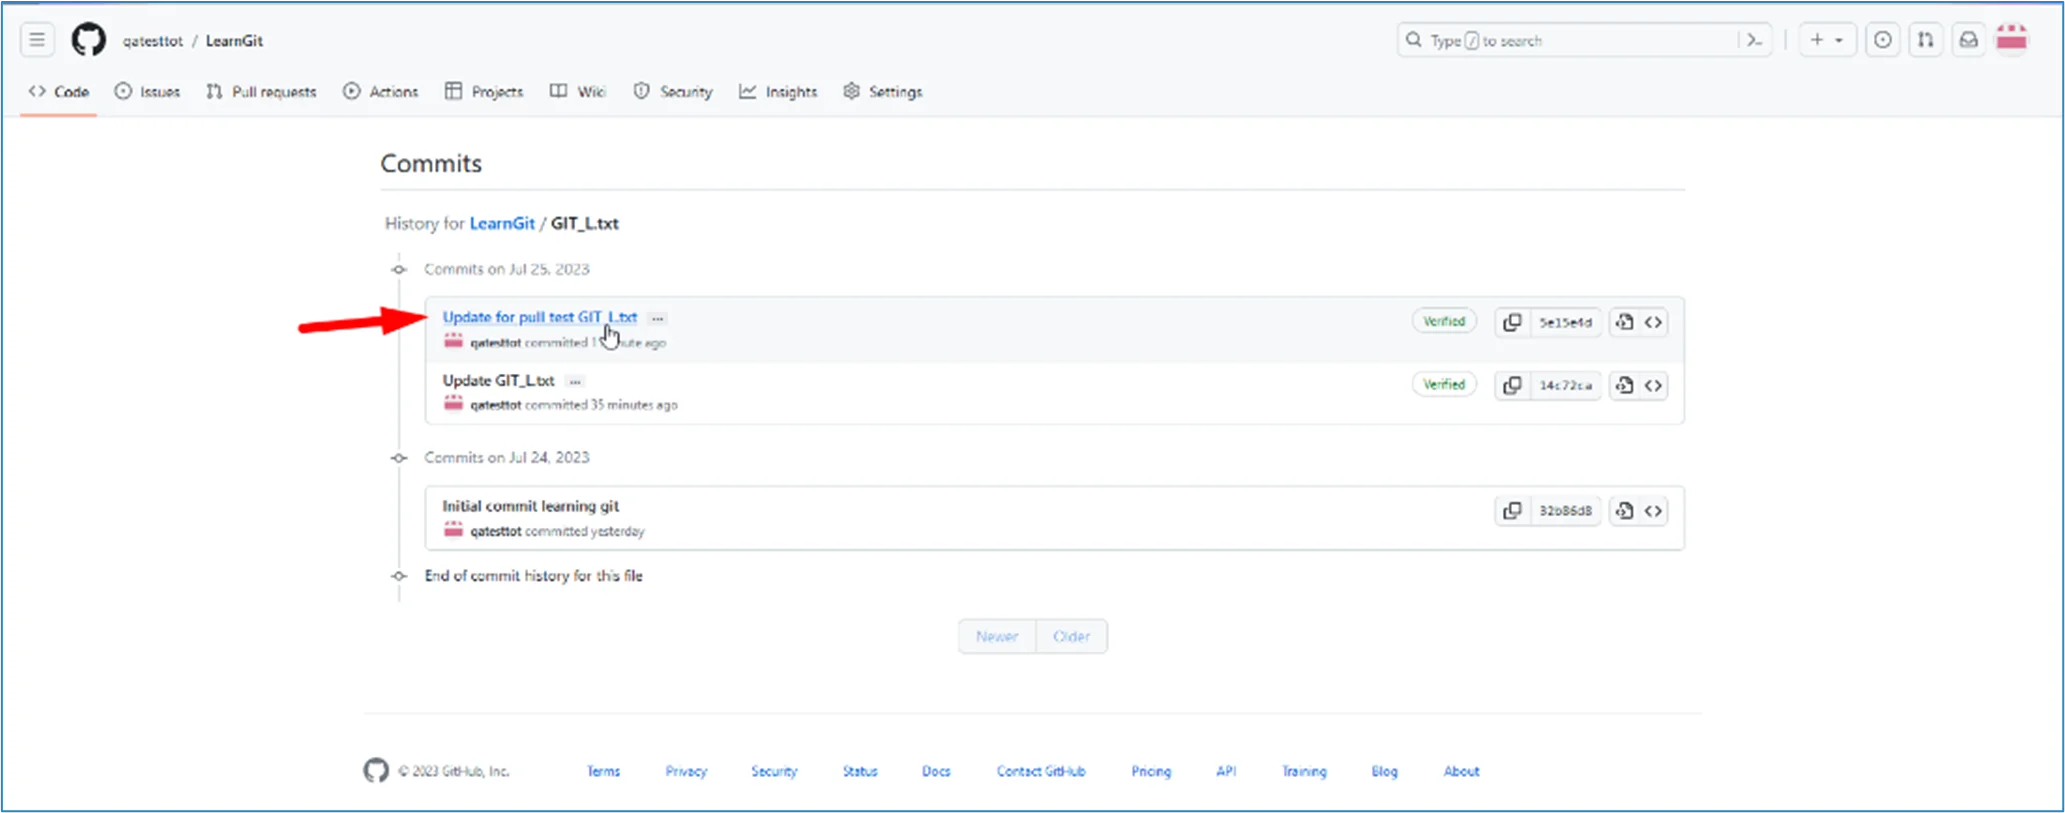Open the 'Update for pull test GIT_L.txt' commit

(x=539, y=317)
